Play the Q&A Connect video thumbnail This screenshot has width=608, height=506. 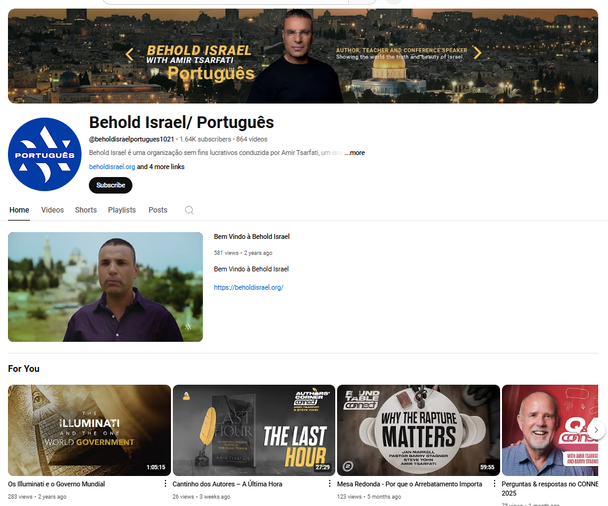point(550,430)
